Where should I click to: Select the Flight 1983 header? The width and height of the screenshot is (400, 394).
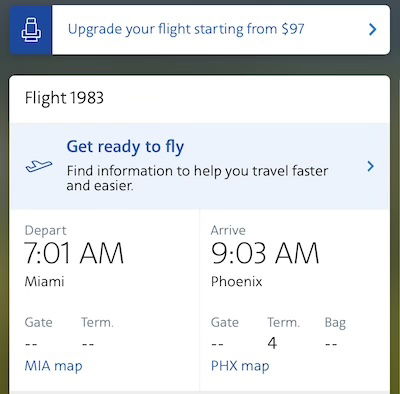64,98
